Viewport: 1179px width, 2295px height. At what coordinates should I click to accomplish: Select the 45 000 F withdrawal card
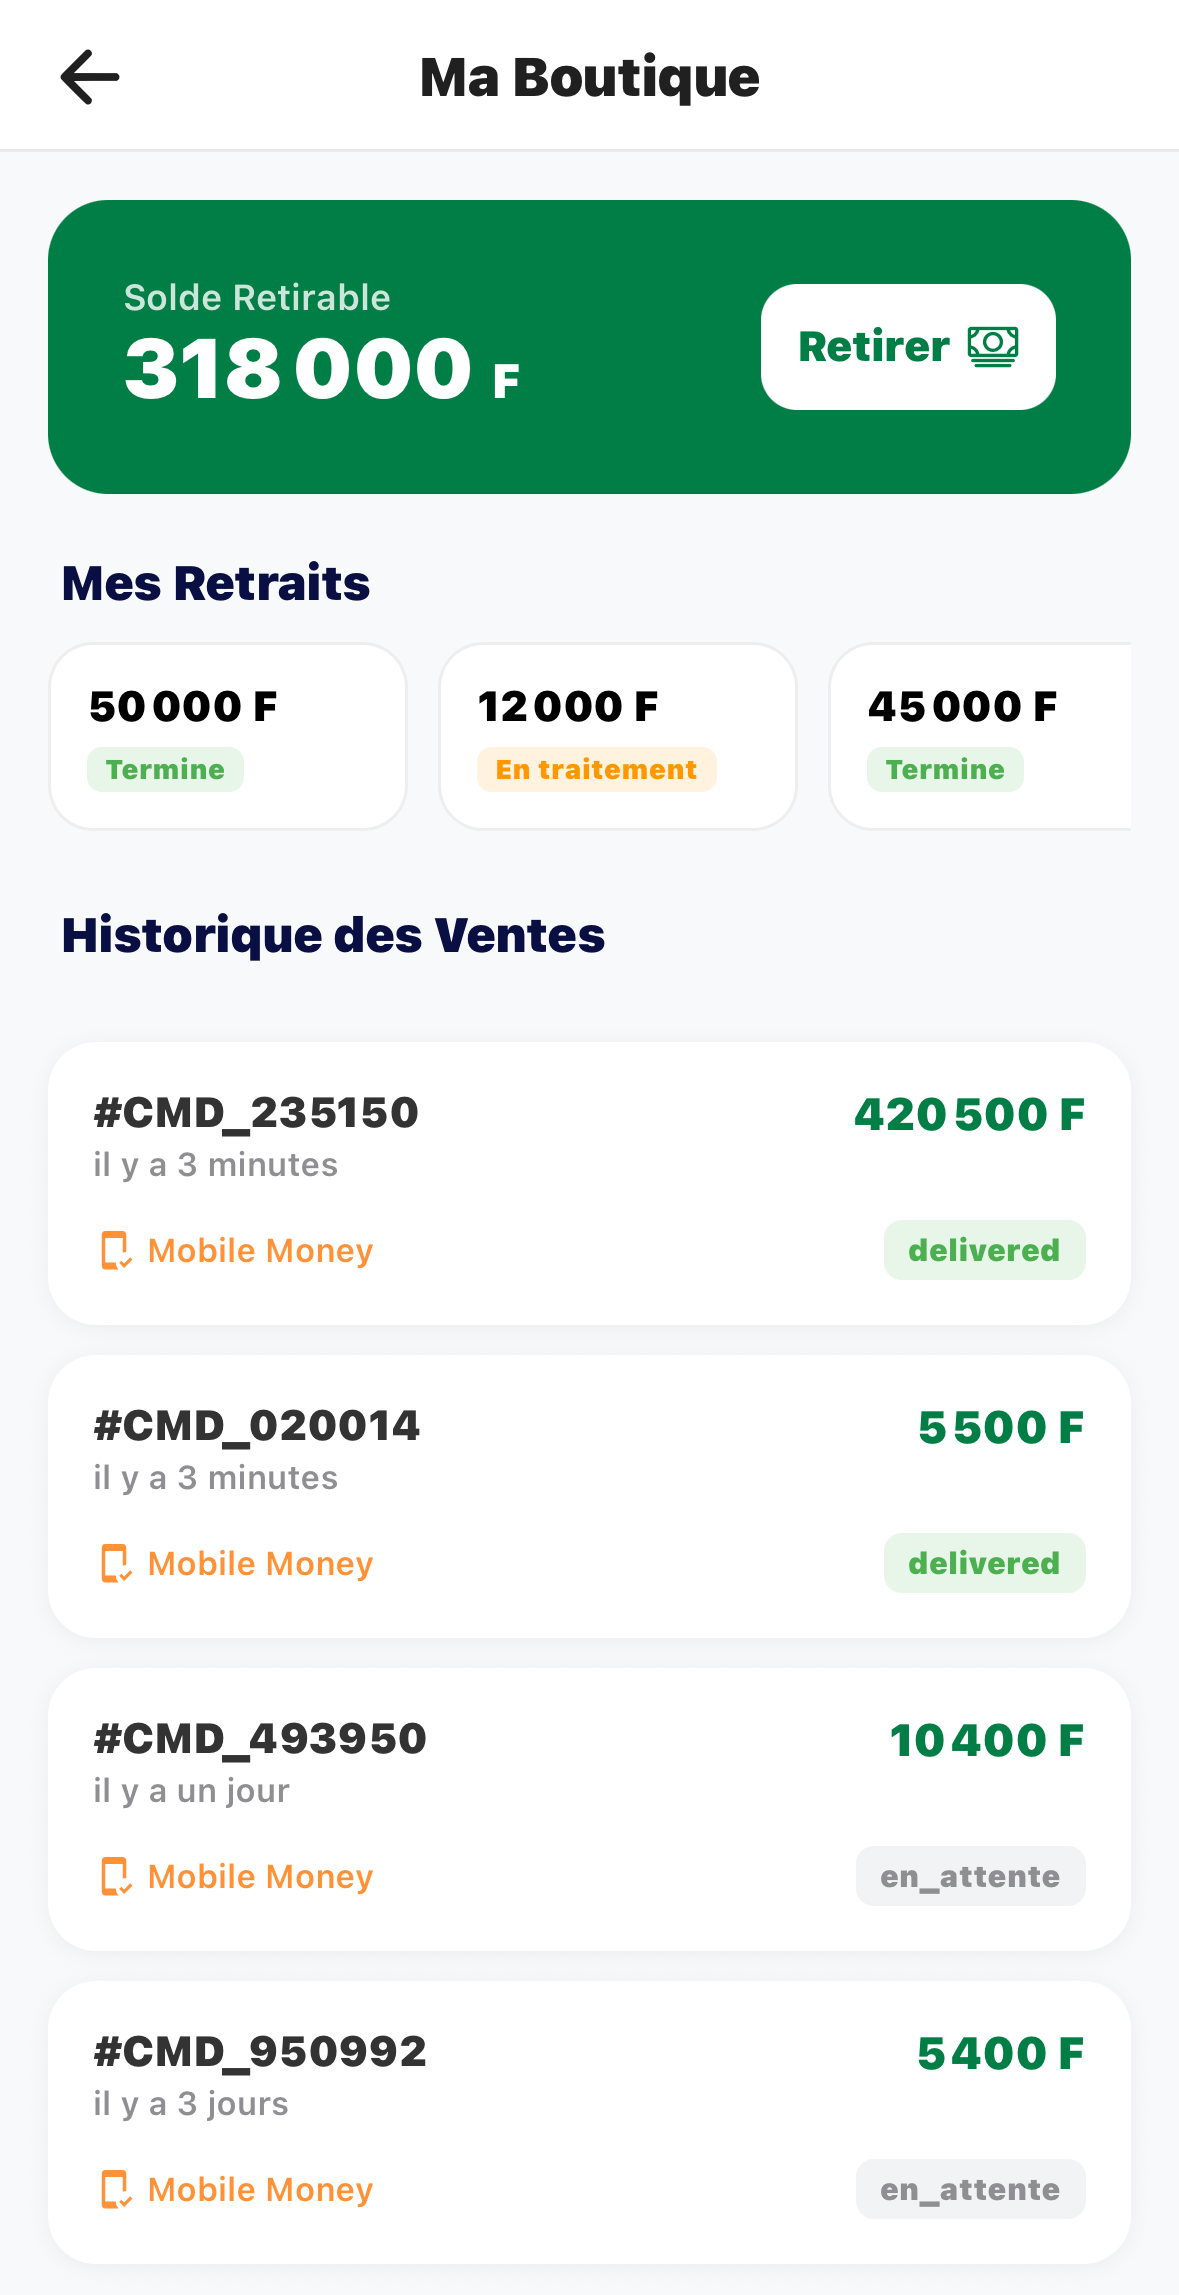[x=980, y=735]
